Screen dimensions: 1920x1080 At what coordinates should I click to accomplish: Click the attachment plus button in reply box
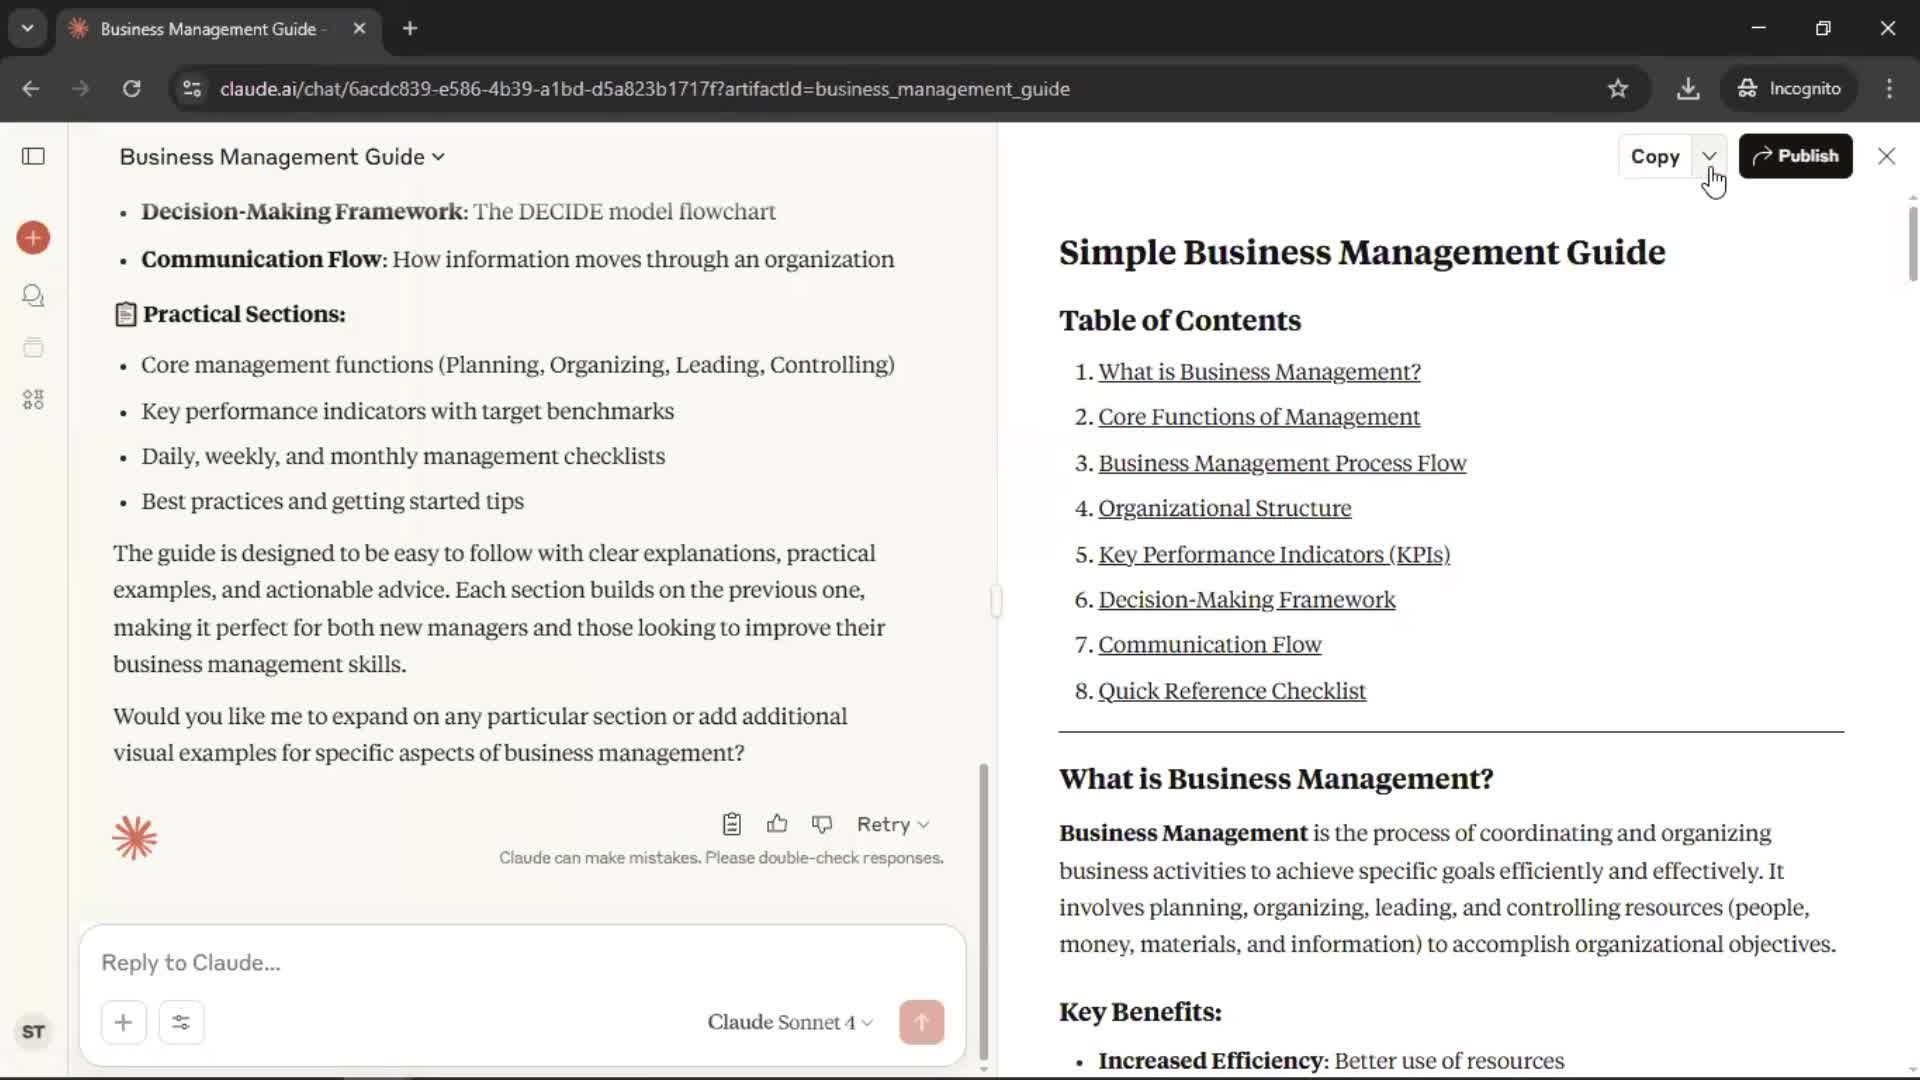pyautogui.click(x=124, y=1022)
